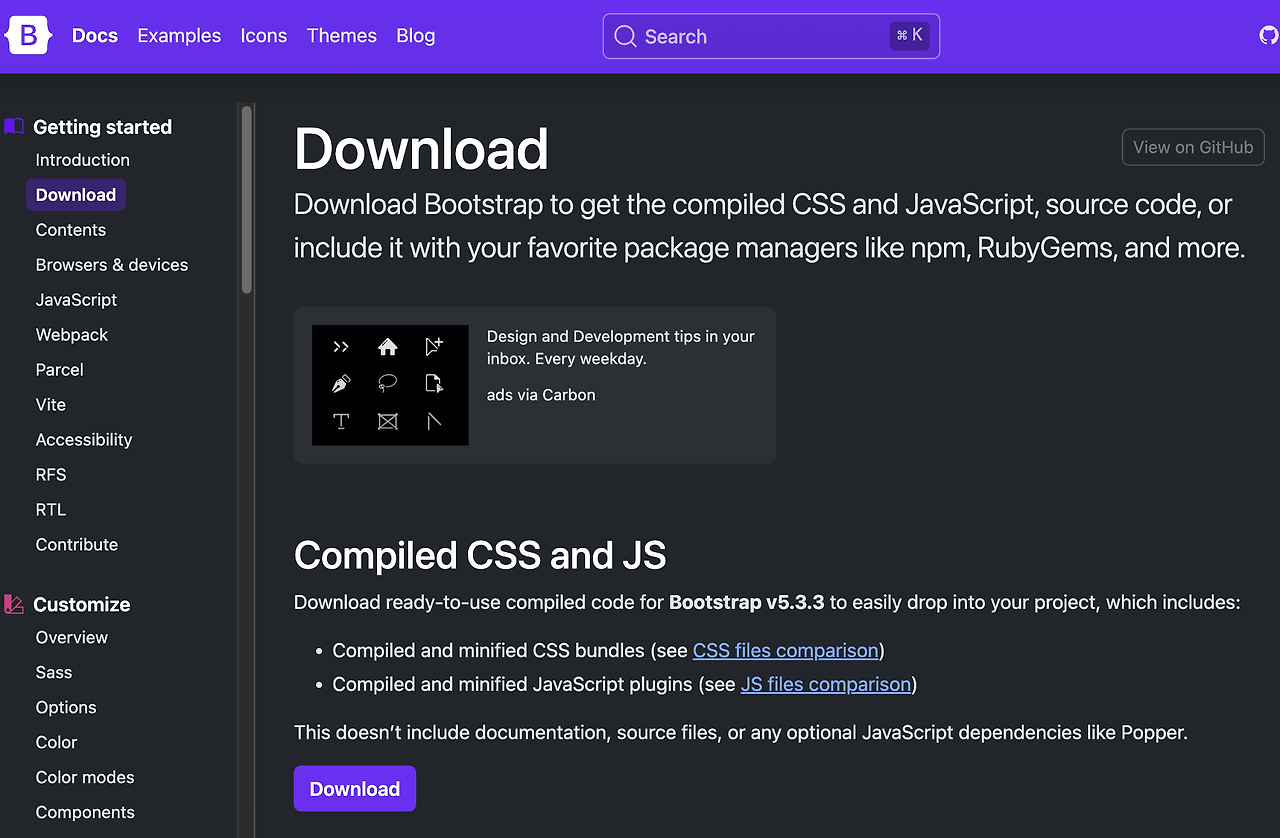Screen dimensions: 1280x838
Task: Click the Customize palette icon
Action: 14,604
